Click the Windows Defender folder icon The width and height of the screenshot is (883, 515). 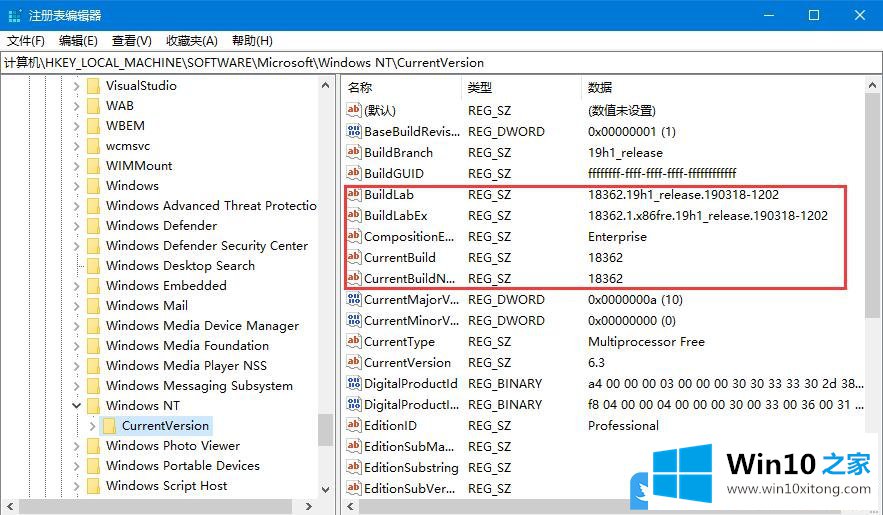[93, 226]
